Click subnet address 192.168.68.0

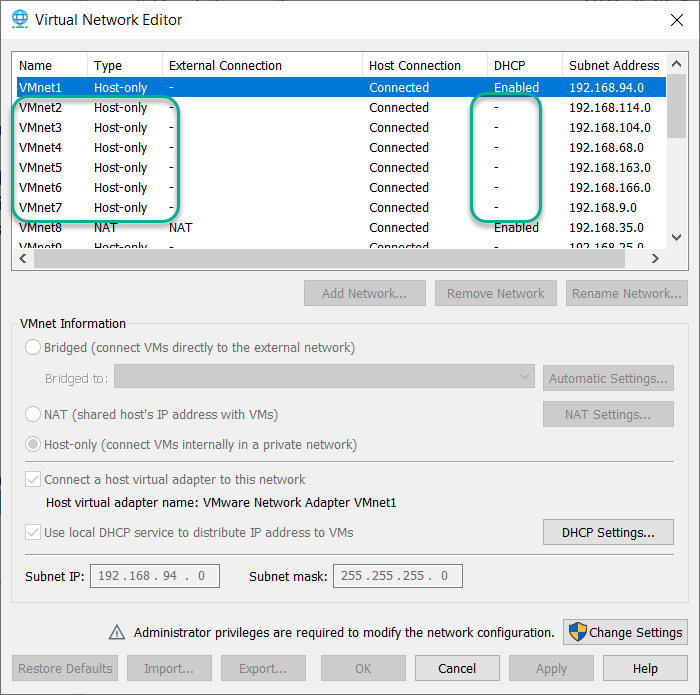(606, 148)
